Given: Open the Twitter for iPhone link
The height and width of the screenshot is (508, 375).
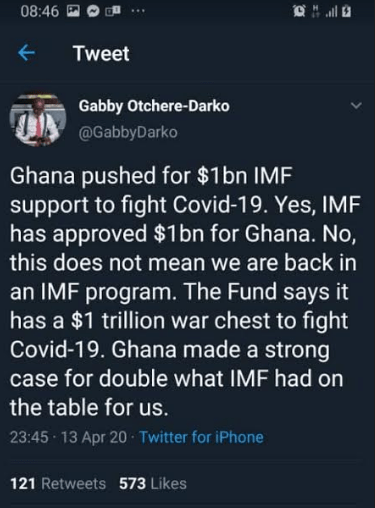Looking at the screenshot, I should pos(201,437).
